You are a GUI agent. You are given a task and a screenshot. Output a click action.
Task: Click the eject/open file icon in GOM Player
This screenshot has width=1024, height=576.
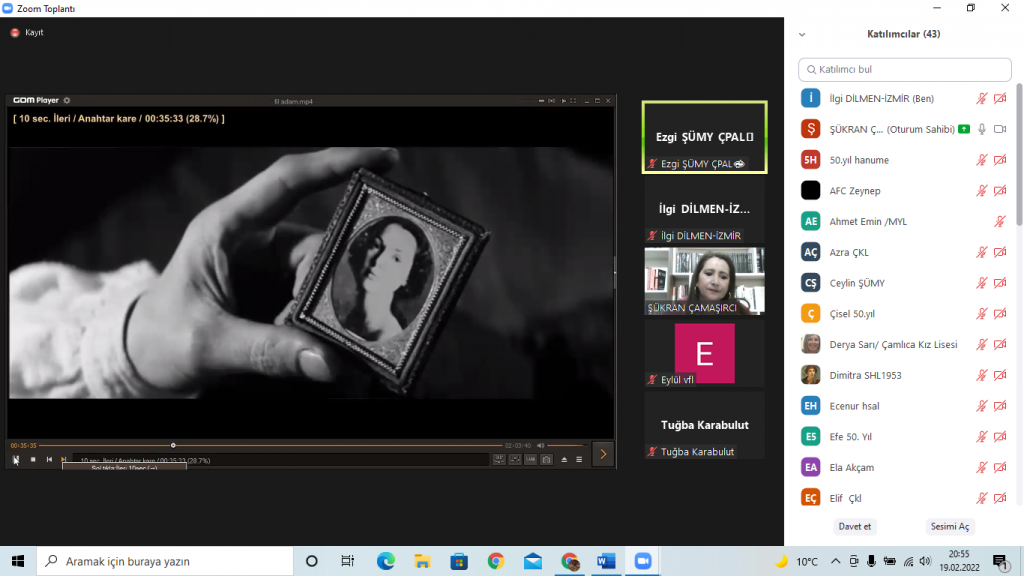click(x=564, y=459)
